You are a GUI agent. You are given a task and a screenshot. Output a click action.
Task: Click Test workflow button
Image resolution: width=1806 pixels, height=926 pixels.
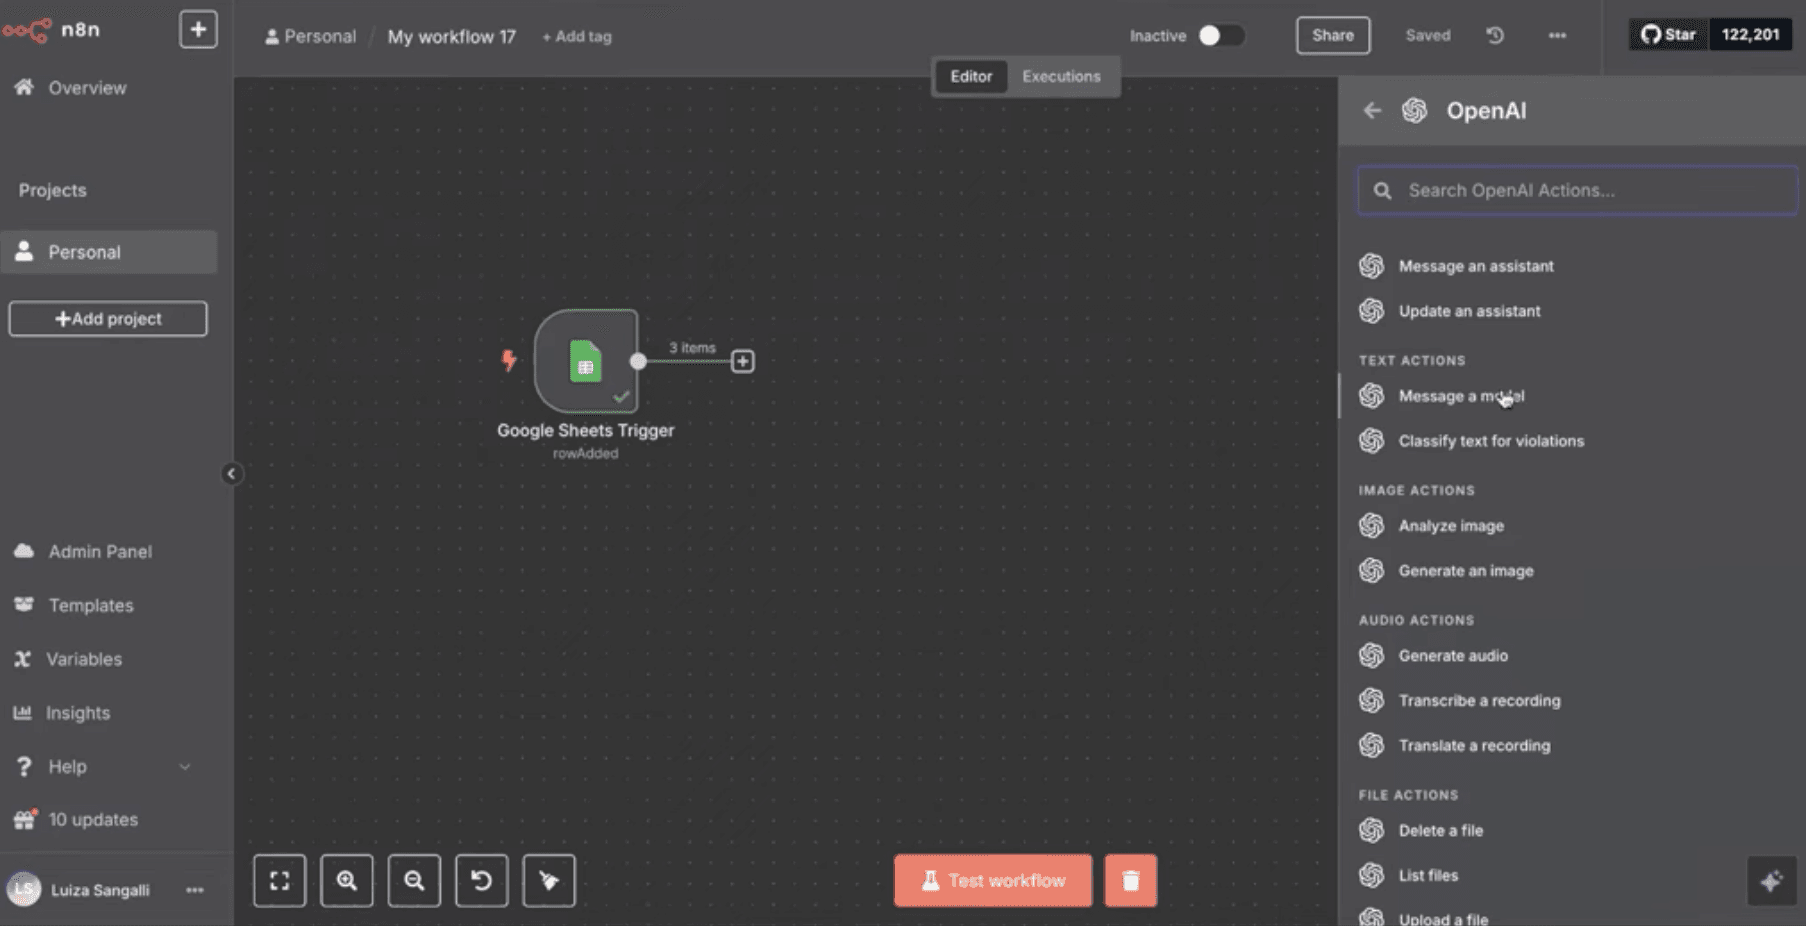[993, 881]
